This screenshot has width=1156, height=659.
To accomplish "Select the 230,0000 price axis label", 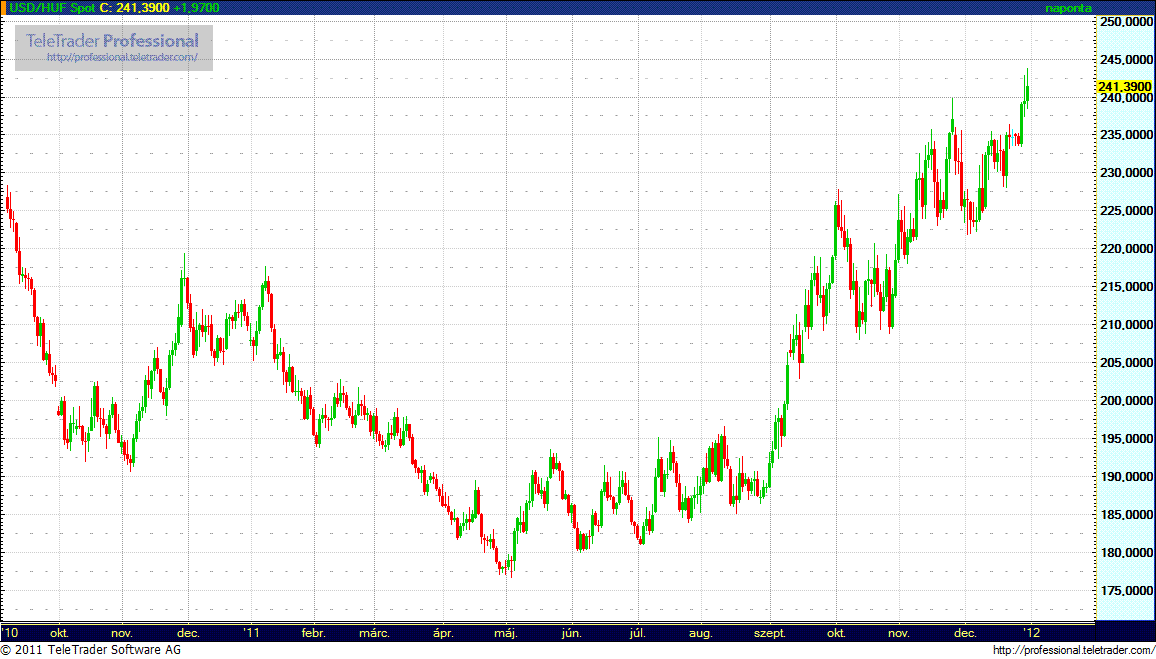I will coord(1125,172).
